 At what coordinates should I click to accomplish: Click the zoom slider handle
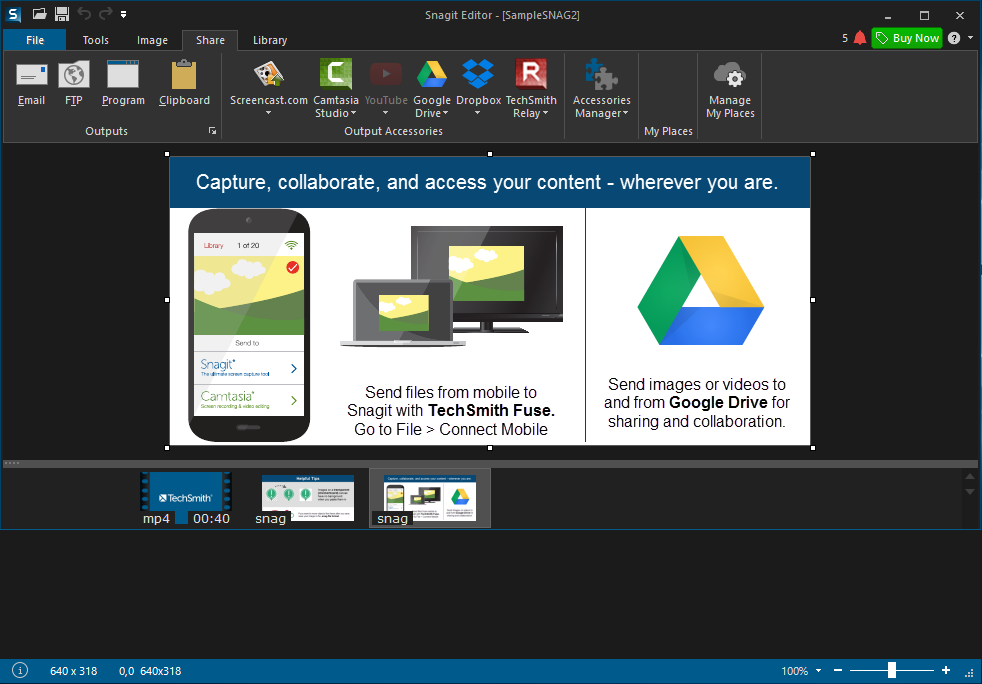tap(892, 670)
